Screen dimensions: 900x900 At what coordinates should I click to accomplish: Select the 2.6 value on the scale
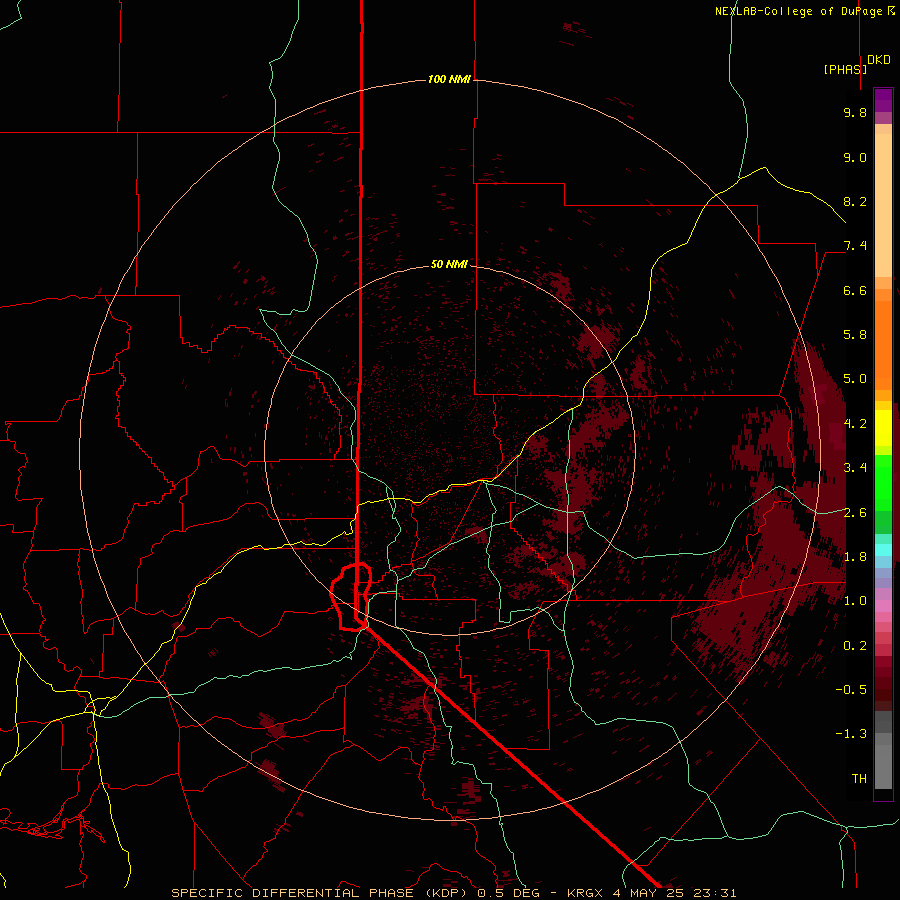coord(855,513)
